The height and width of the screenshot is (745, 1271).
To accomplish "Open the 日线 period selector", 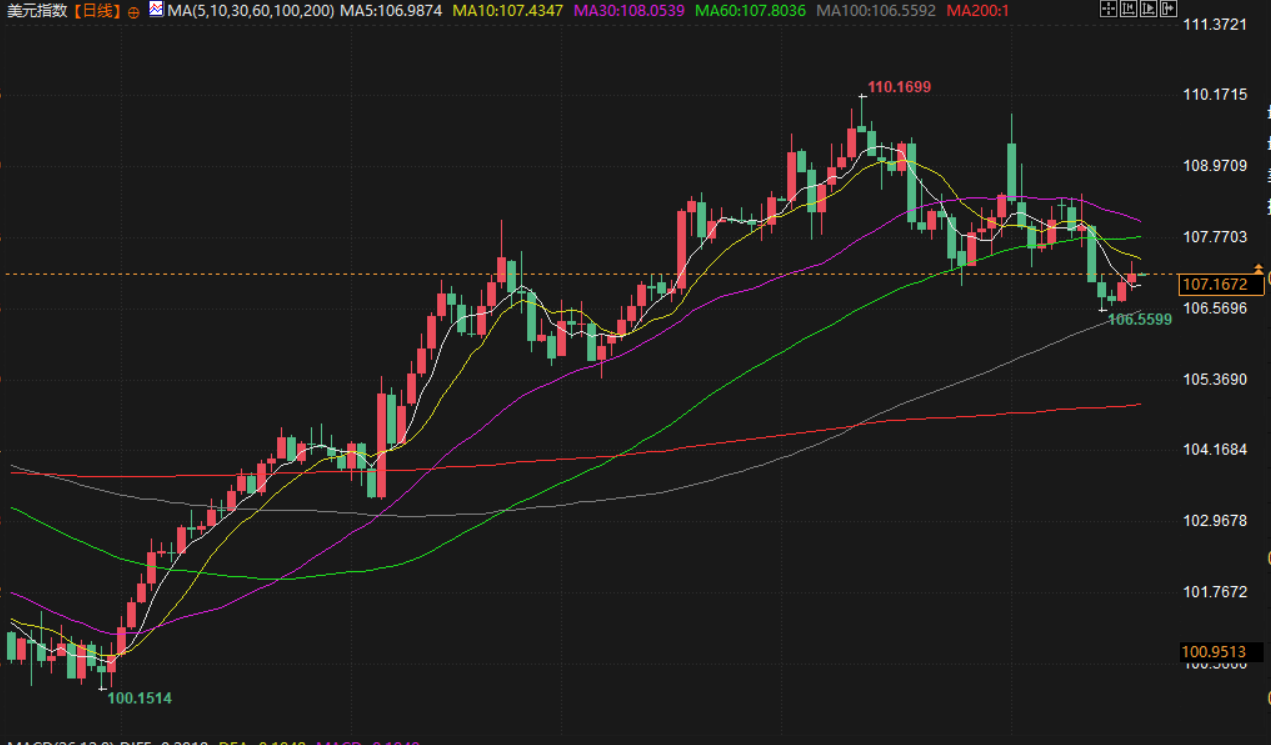I will (98, 11).
